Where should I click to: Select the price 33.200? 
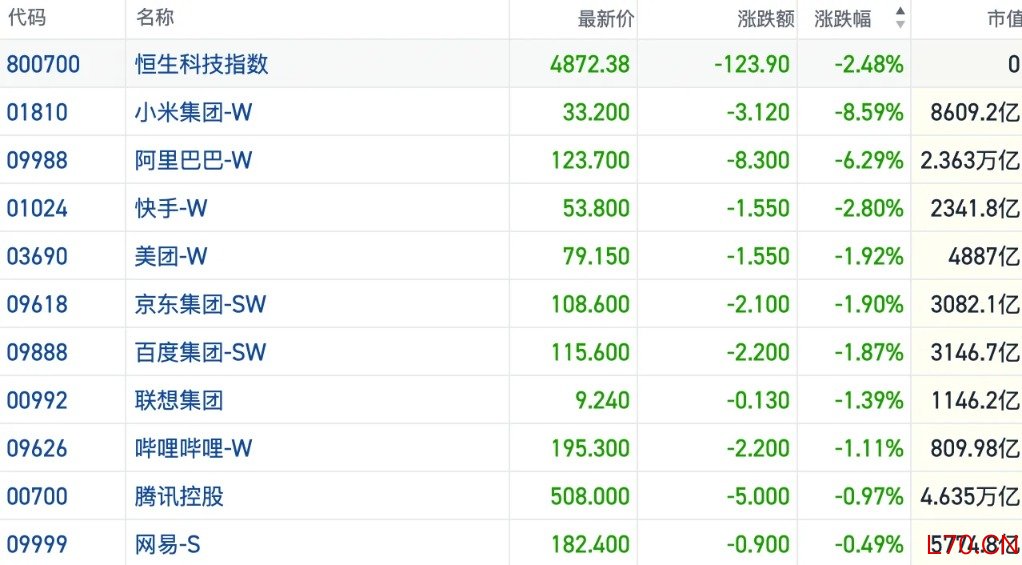point(596,112)
